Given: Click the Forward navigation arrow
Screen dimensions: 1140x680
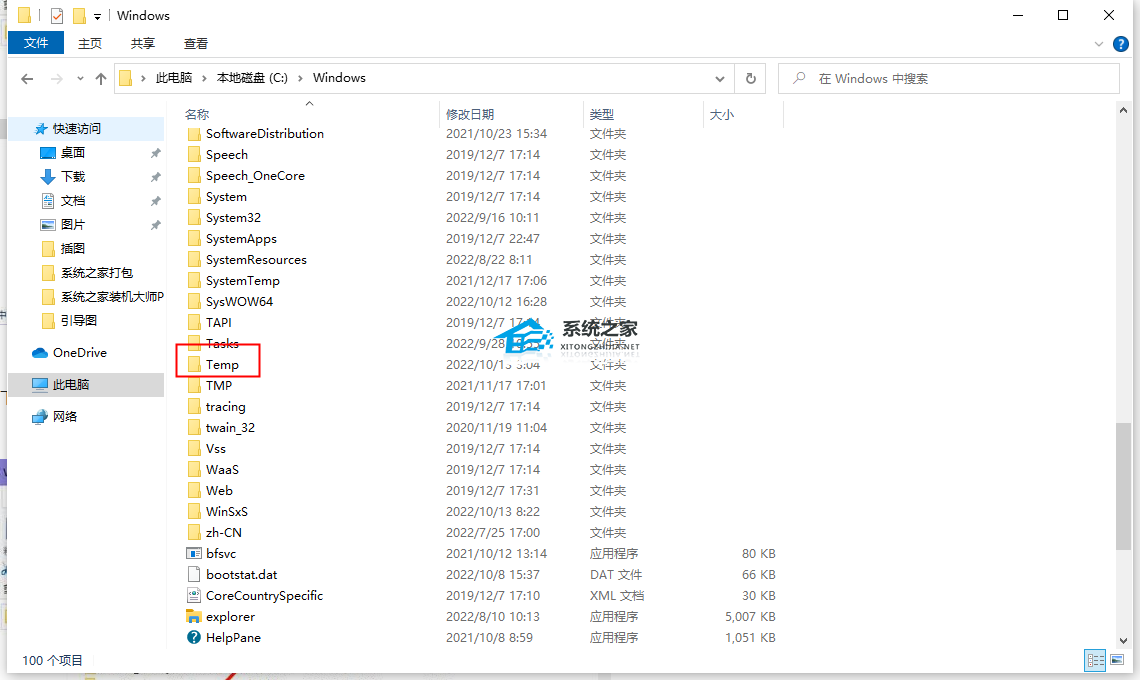Looking at the screenshot, I should (56, 79).
